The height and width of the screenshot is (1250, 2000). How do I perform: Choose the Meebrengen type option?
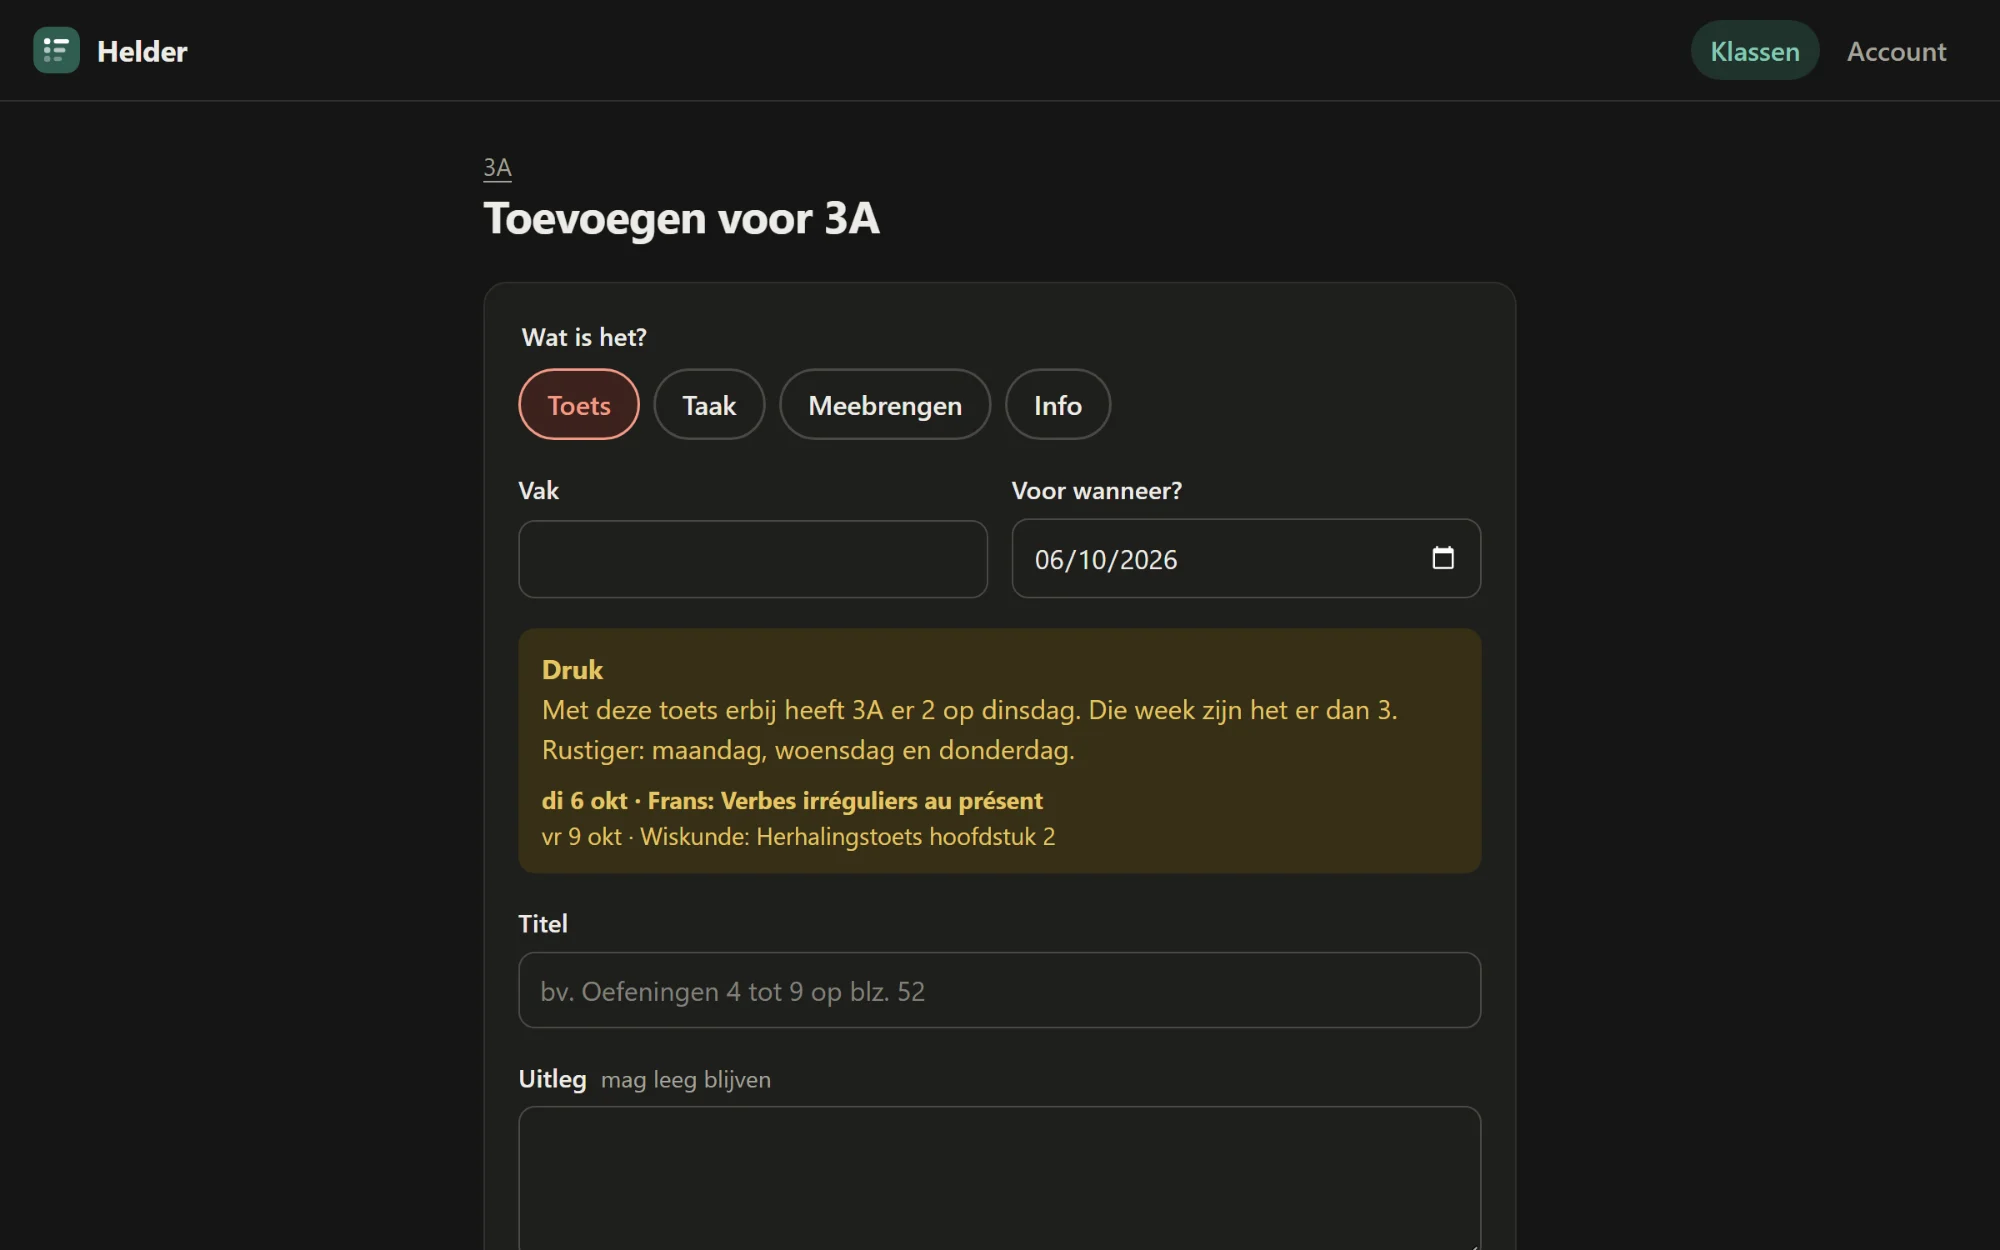point(885,405)
